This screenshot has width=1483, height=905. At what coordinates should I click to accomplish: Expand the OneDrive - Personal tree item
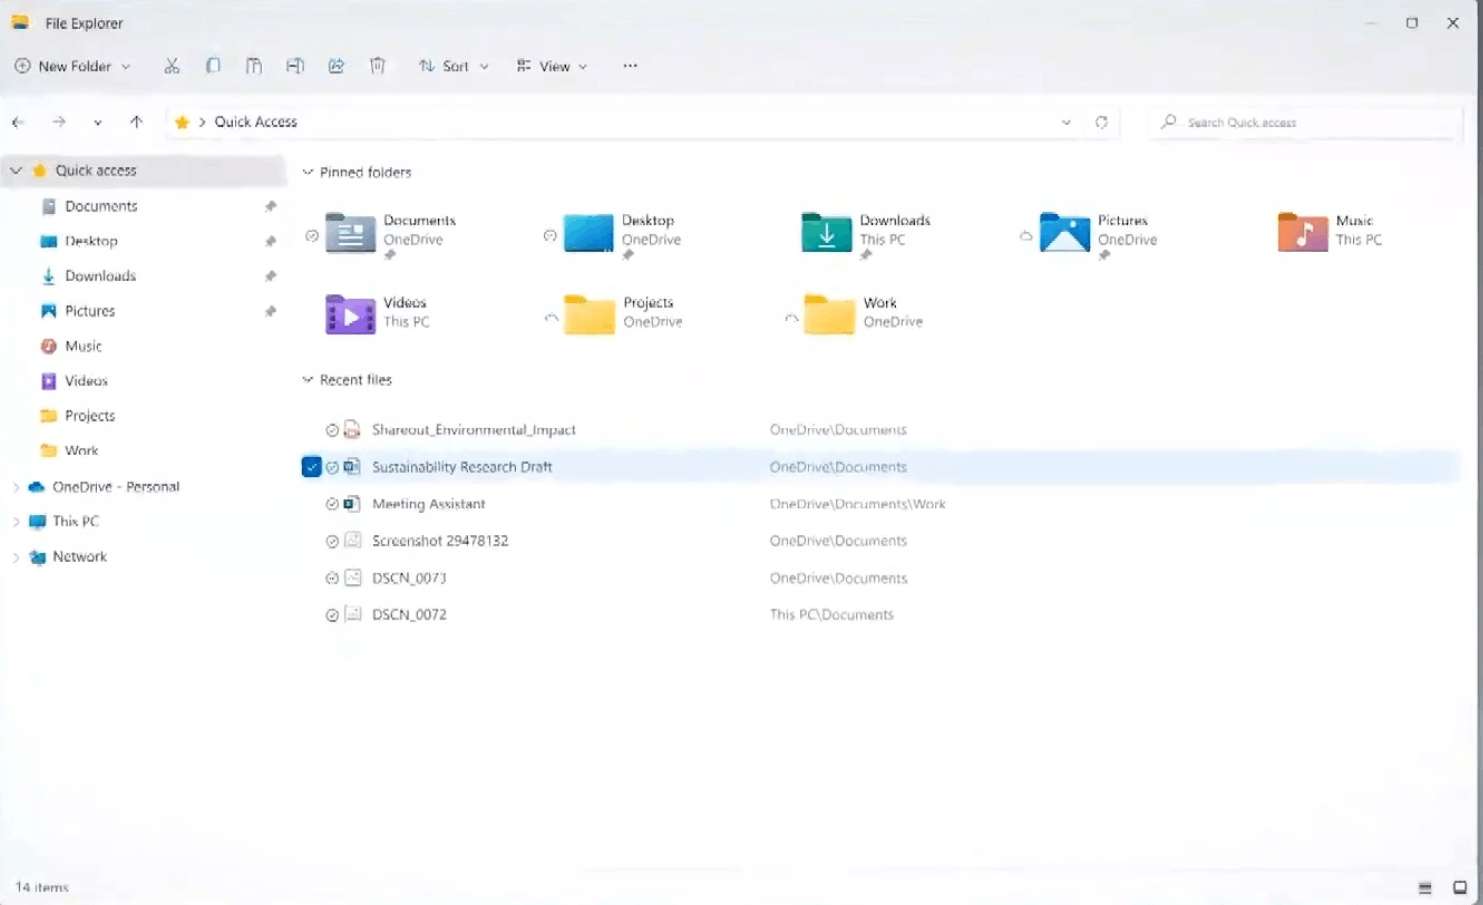click(16, 487)
